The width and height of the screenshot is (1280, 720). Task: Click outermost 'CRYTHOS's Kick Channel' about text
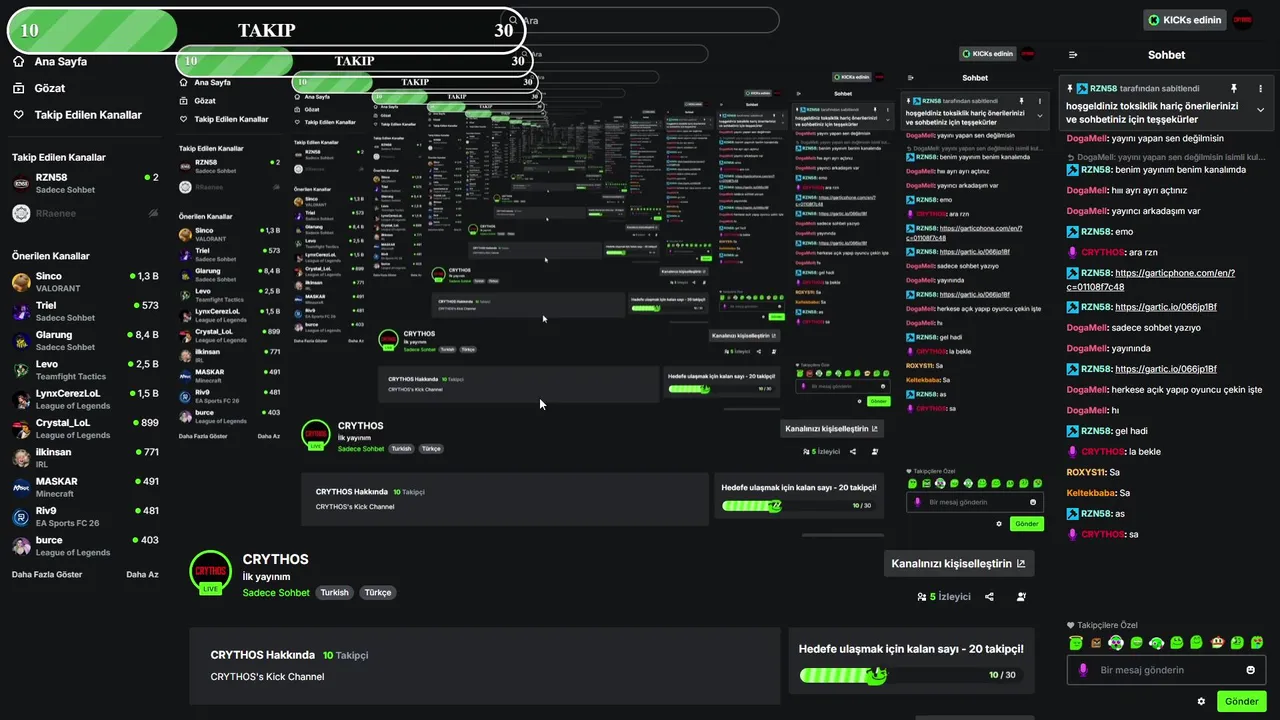(x=267, y=677)
